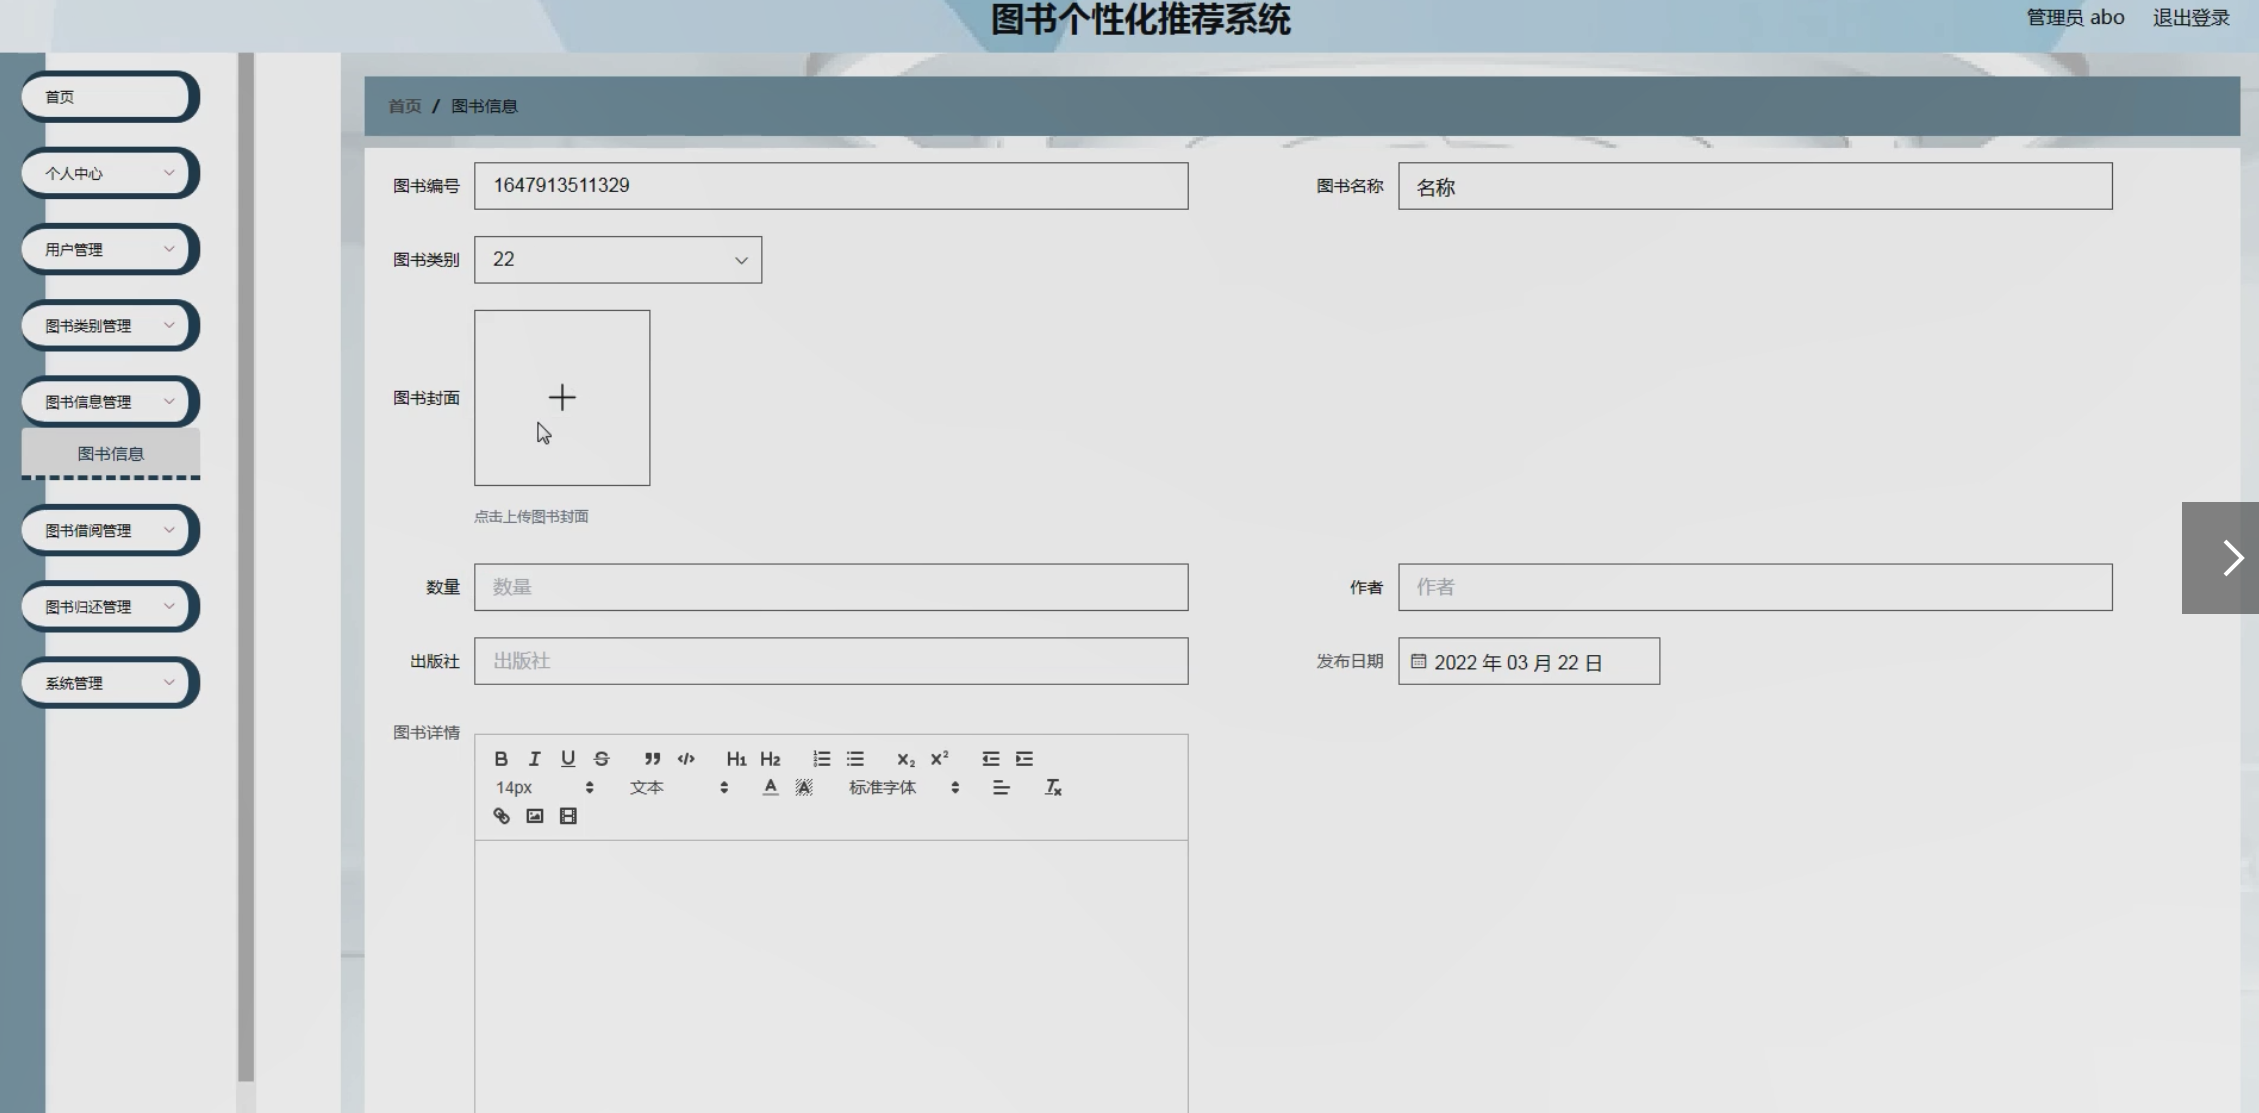This screenshot has height=1113, width=2259.
Task: Toggle underline formatting in the editor
Action: tap(568, 759)
